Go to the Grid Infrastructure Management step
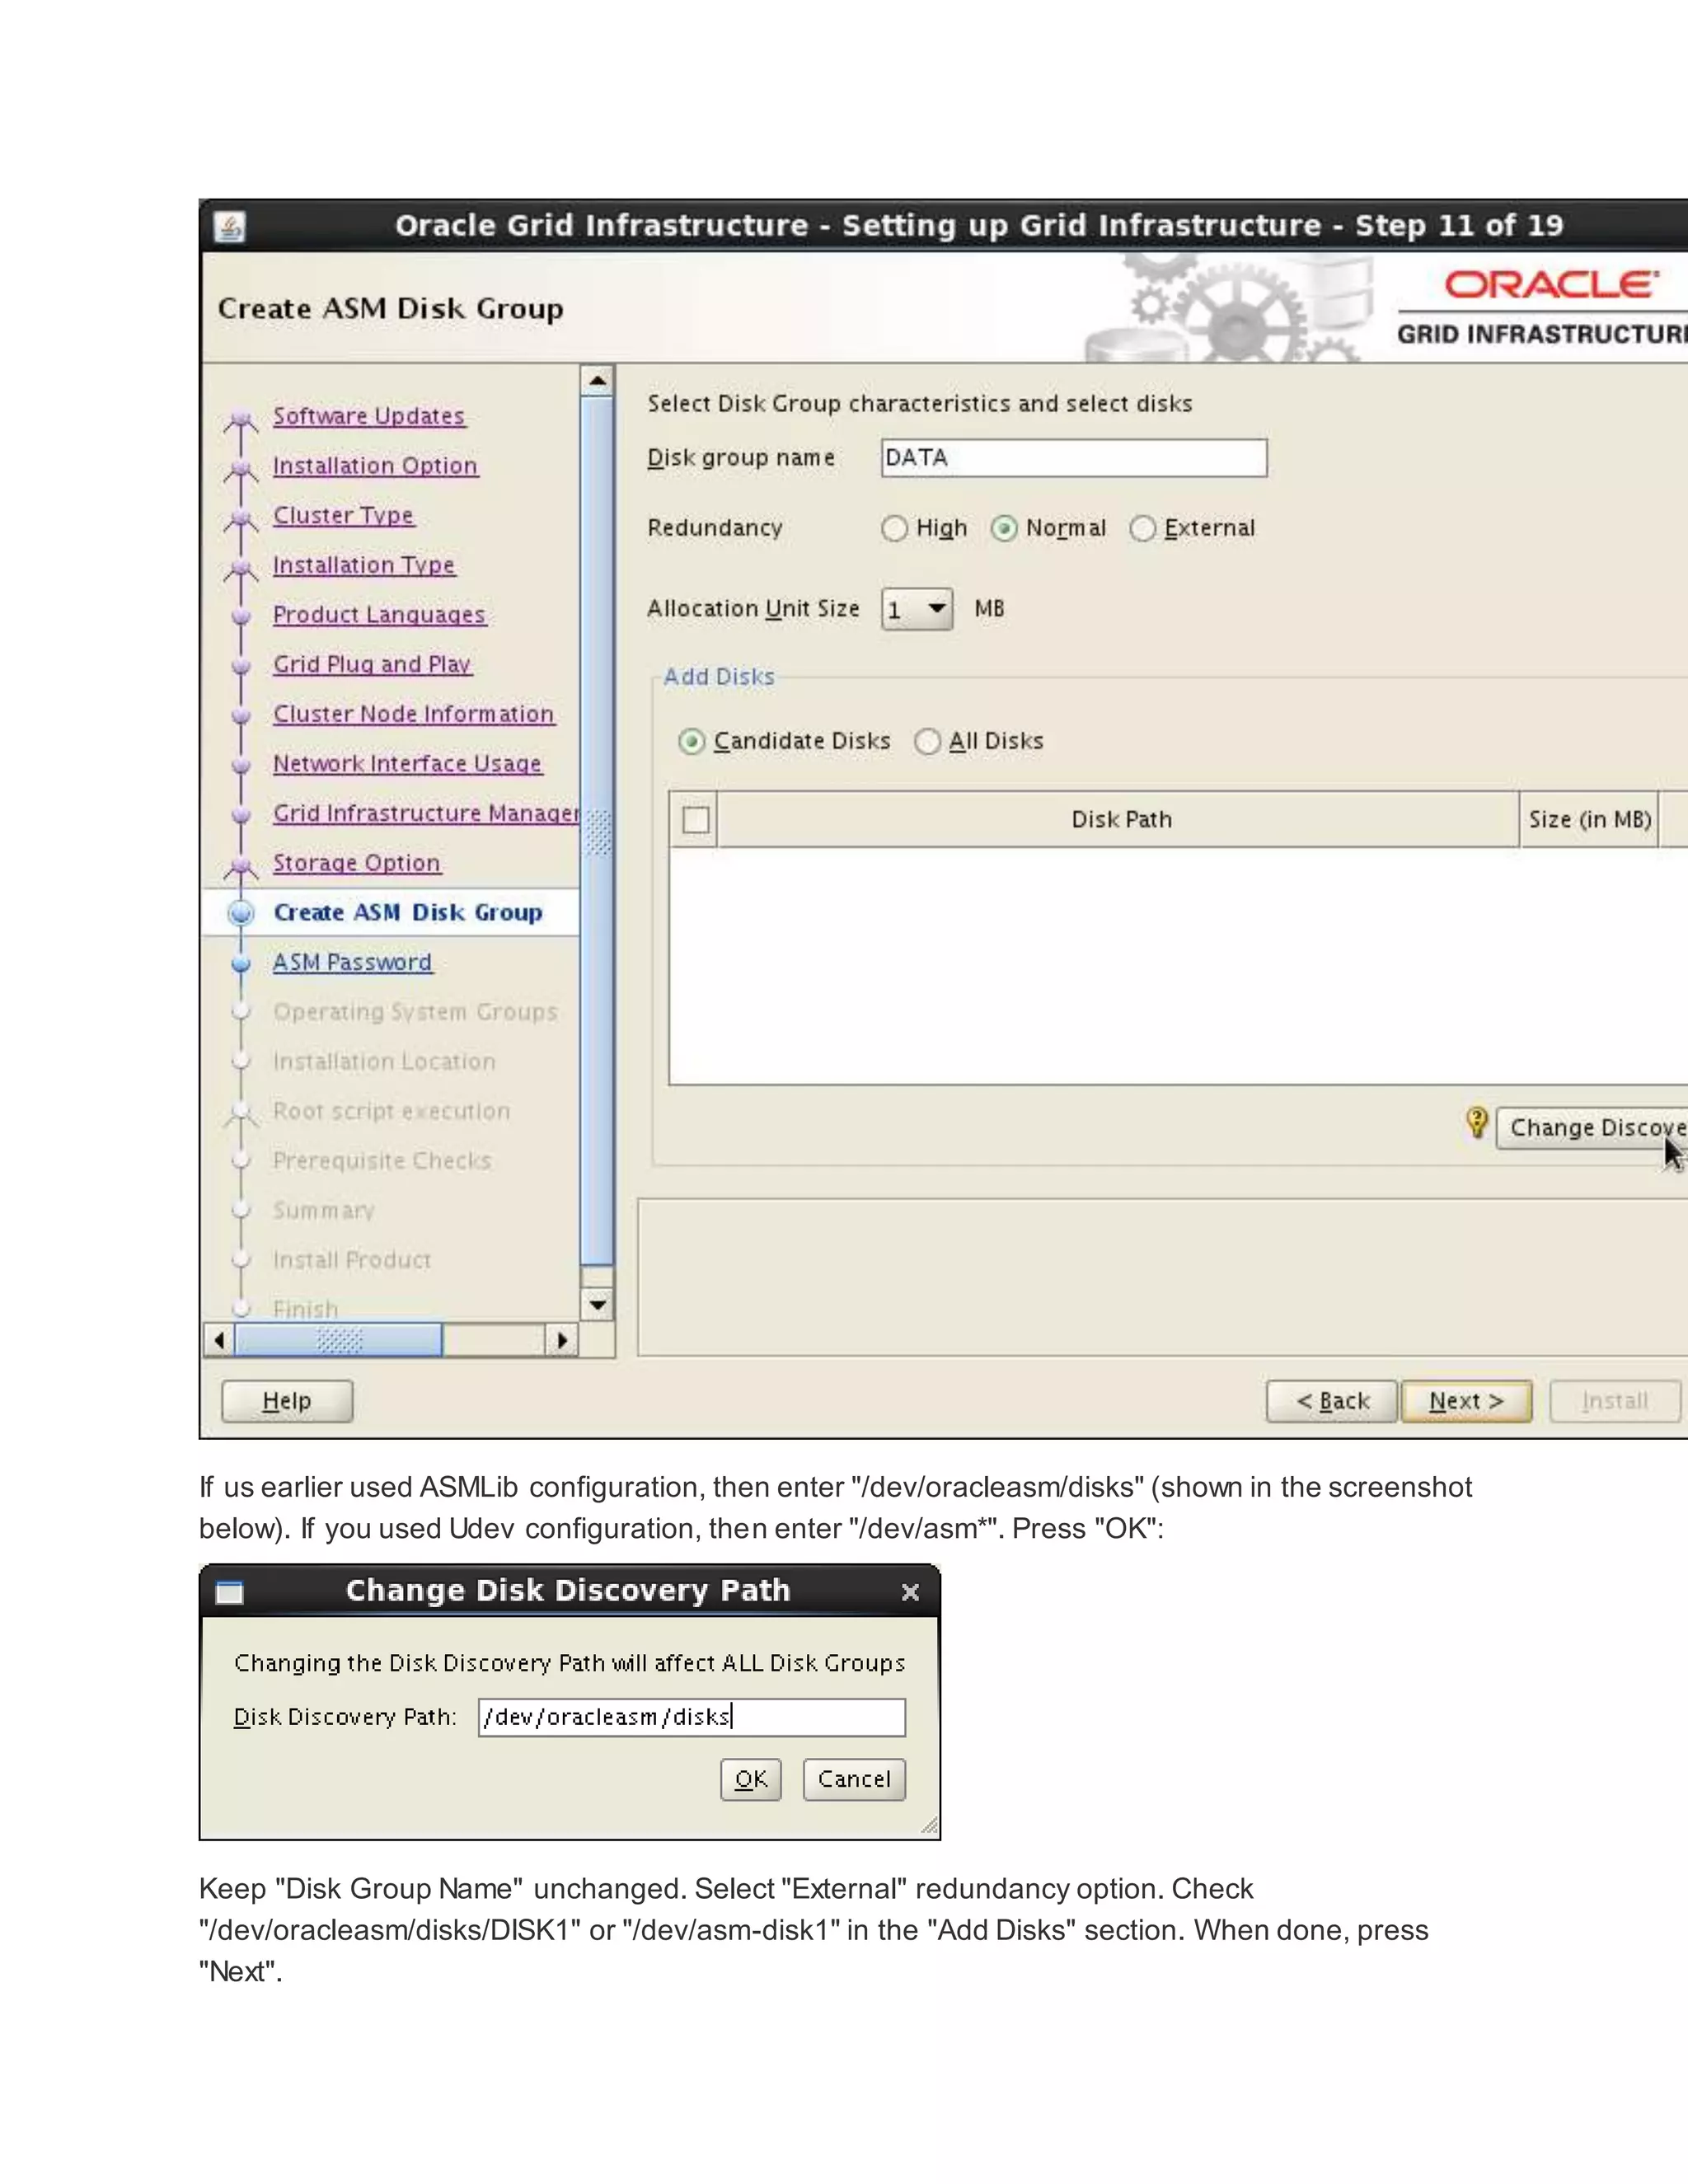1688x2184 pixels. (426, 813)
